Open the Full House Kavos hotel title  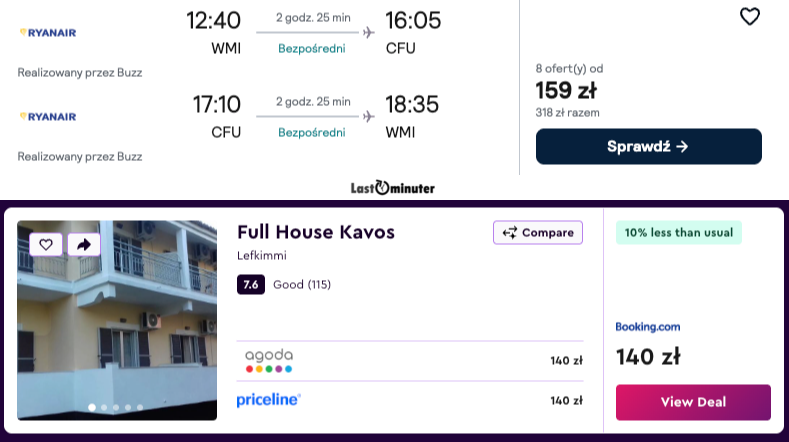(316, 232)
